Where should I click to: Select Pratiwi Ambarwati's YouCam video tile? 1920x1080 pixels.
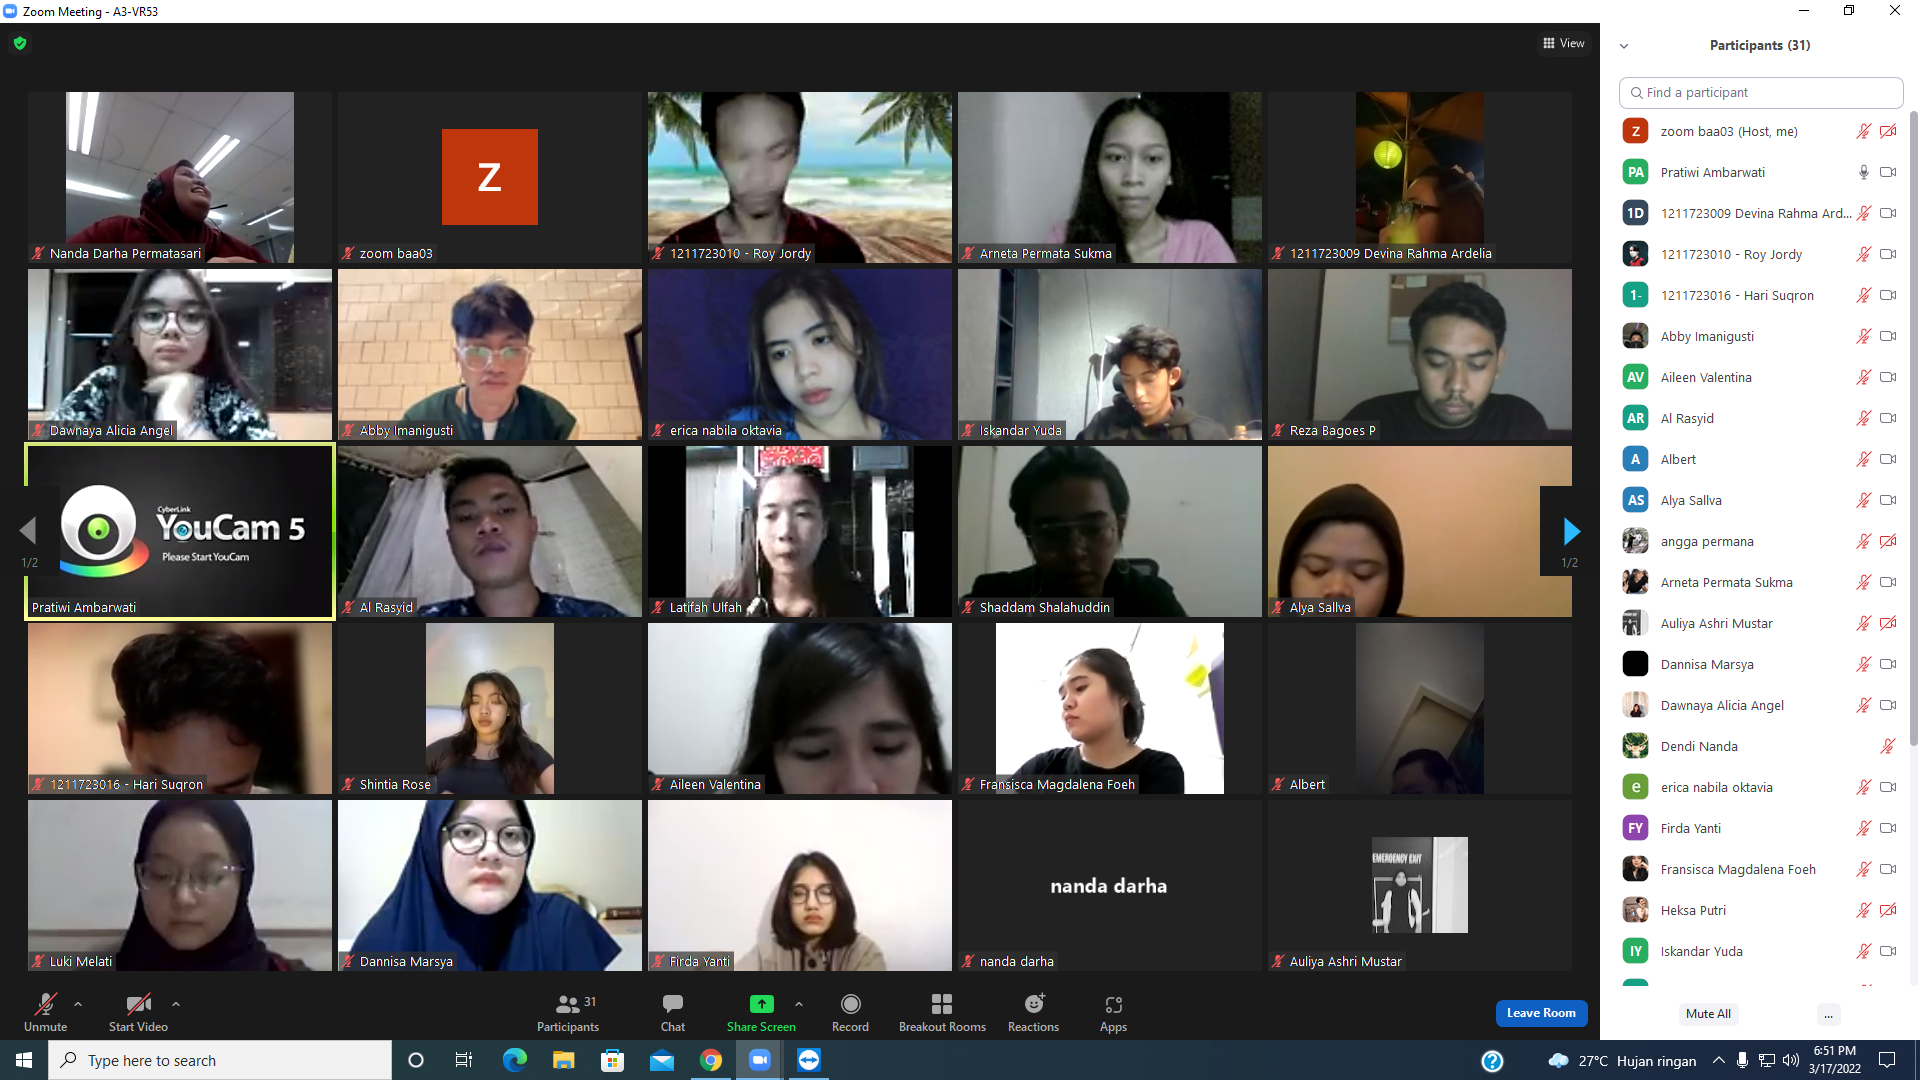pyautogui.click(x=180, y=531)
